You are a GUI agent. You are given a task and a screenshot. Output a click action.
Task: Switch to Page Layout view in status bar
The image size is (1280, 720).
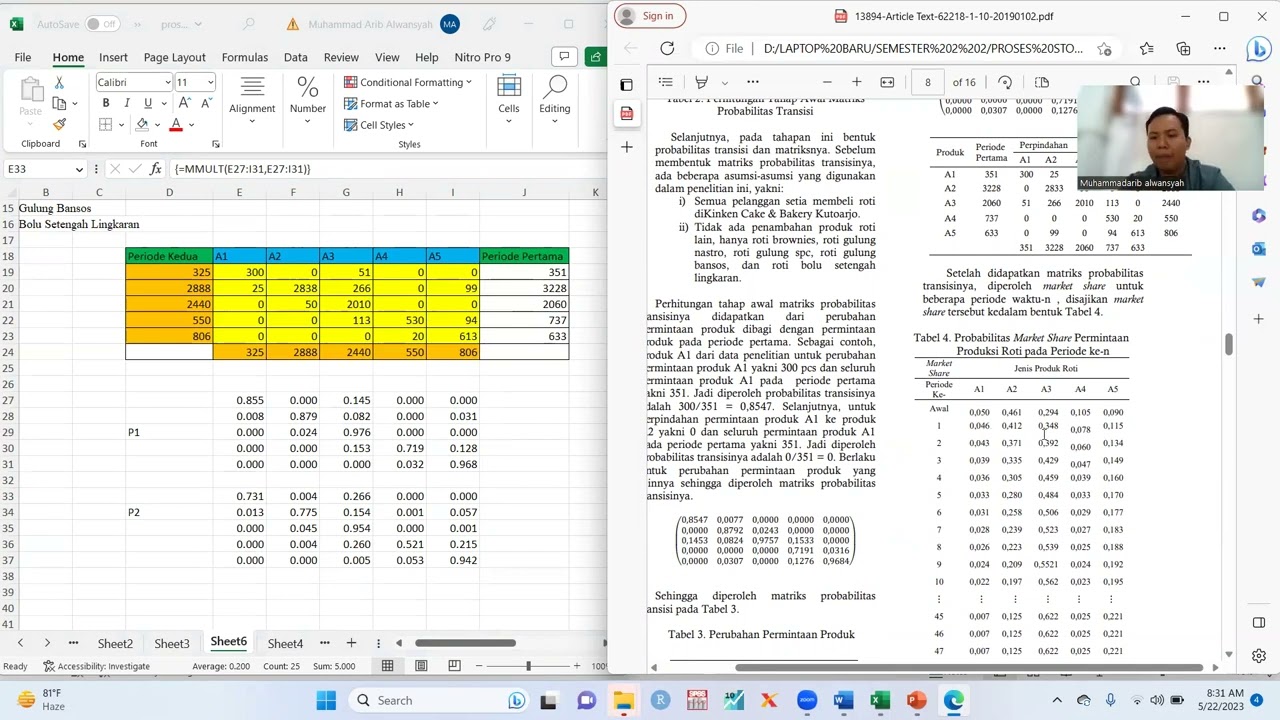click(x=421, y=666)
